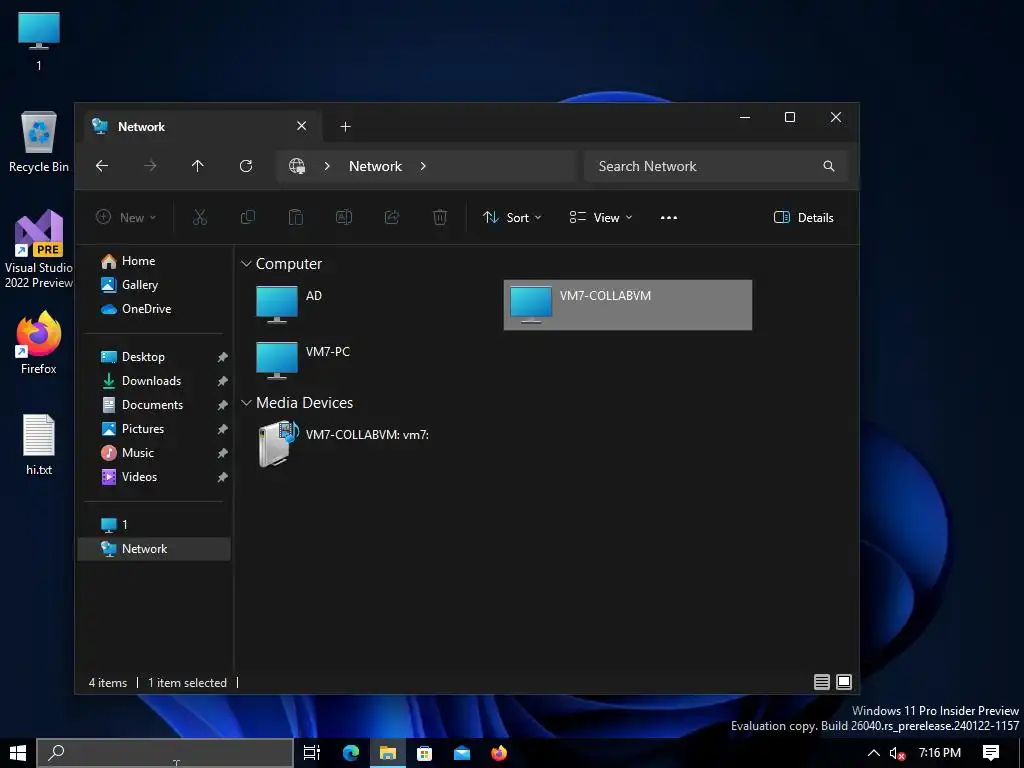Select the desktop computer icon labeled 1
1024x768 pixels.
[x=39, y=41]
